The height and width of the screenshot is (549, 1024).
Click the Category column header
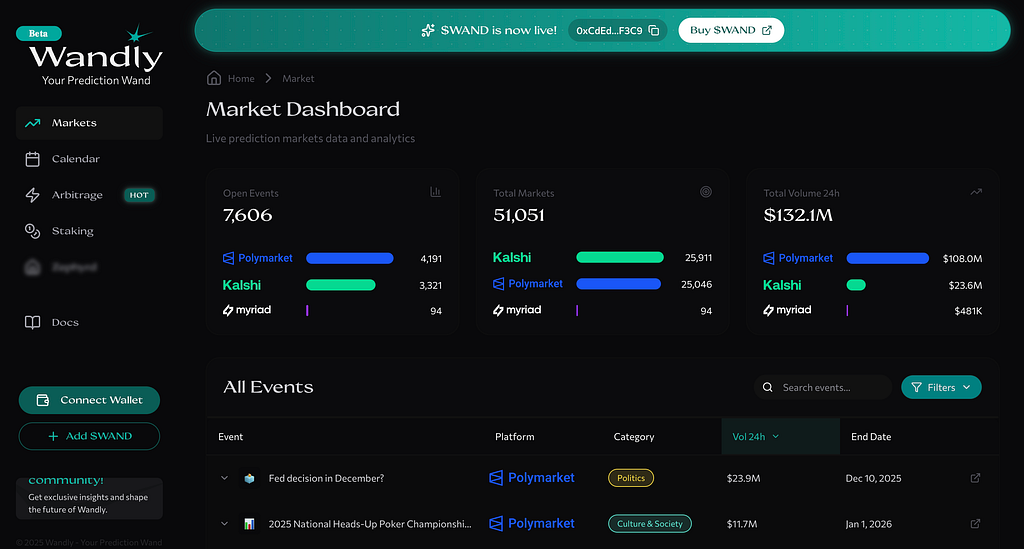coord(633,437)
